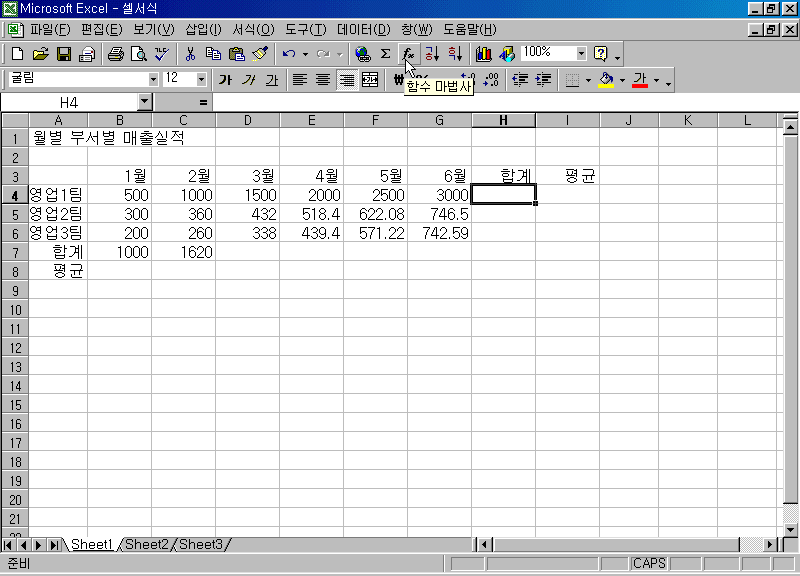Open the Name Box dropdown arrow
Image resolution: width=800 pixels, height=576 pixels.
pyautogui.click(x=145, y=102)
